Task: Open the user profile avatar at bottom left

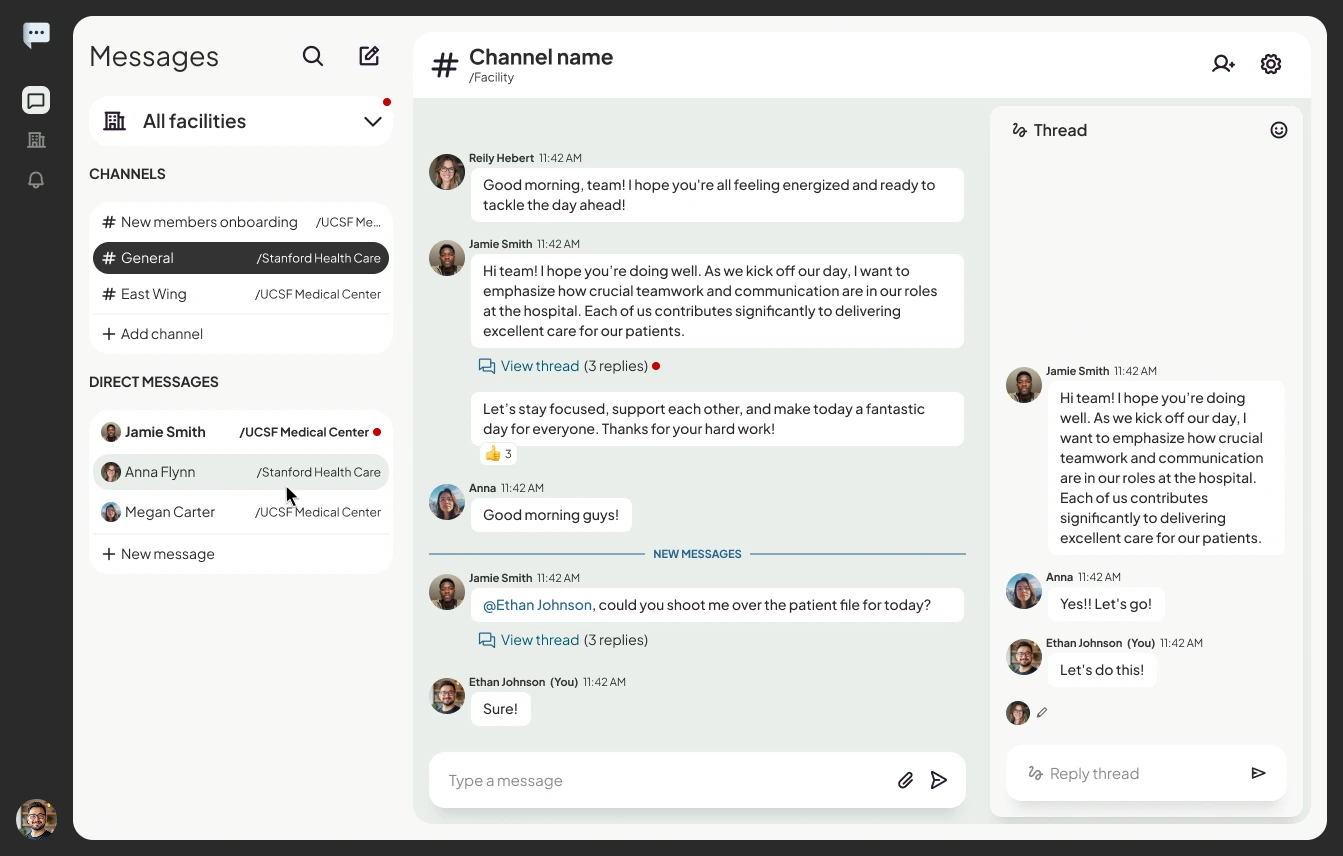Action: click(x=37, y=819)
